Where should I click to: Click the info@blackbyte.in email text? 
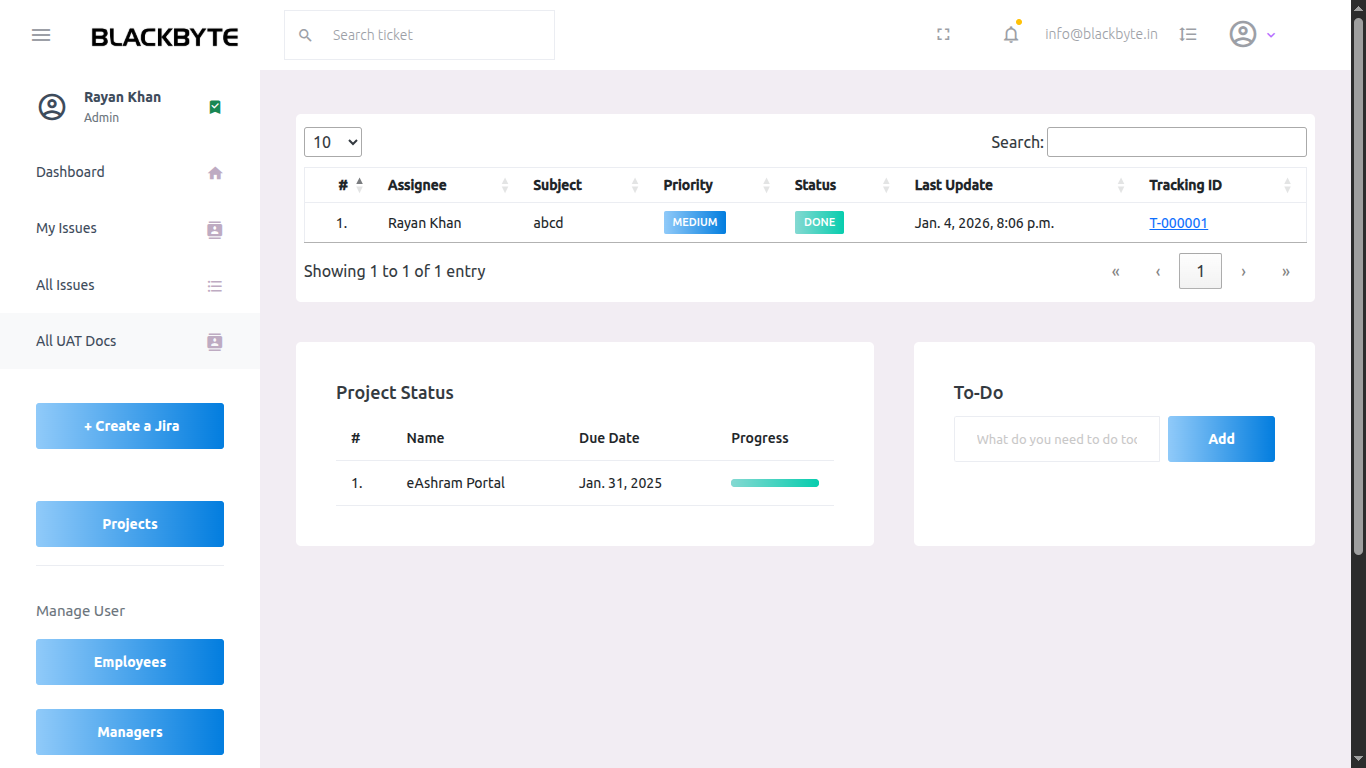point(1101,34)
